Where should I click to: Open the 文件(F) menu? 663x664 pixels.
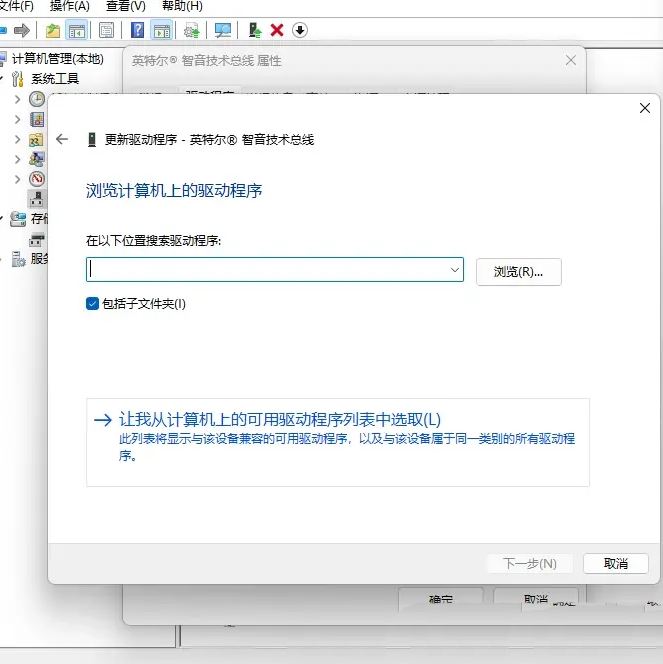16,6
